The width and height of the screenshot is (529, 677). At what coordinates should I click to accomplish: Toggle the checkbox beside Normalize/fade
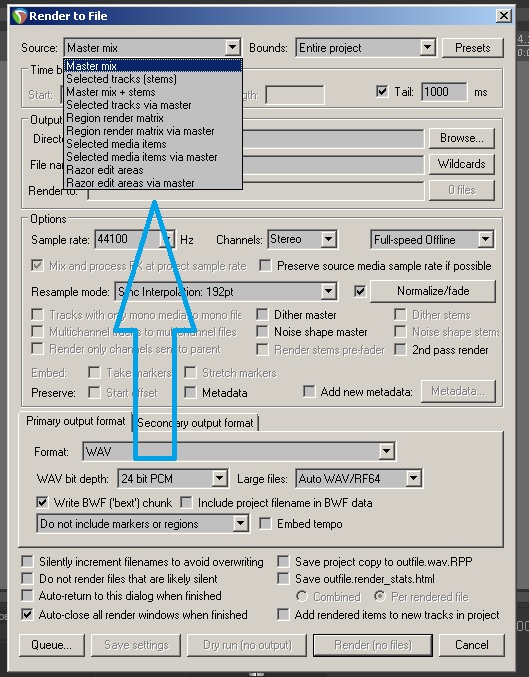[x=360, y=291]
